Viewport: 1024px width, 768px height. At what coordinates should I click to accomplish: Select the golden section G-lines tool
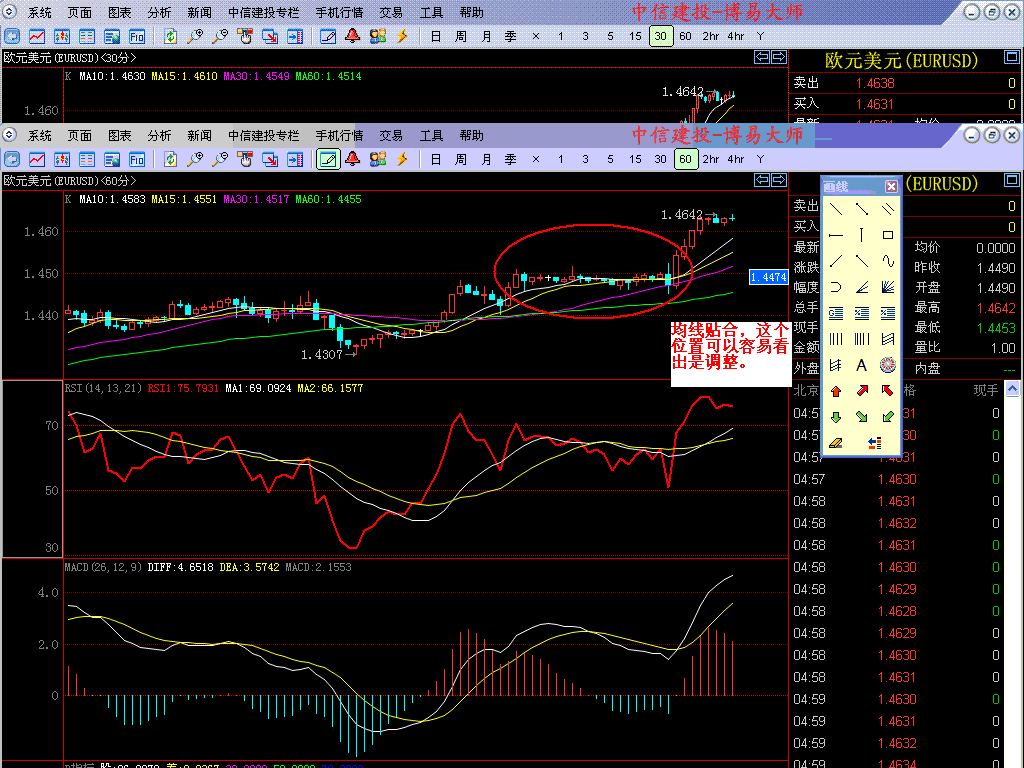click(836, 313)
